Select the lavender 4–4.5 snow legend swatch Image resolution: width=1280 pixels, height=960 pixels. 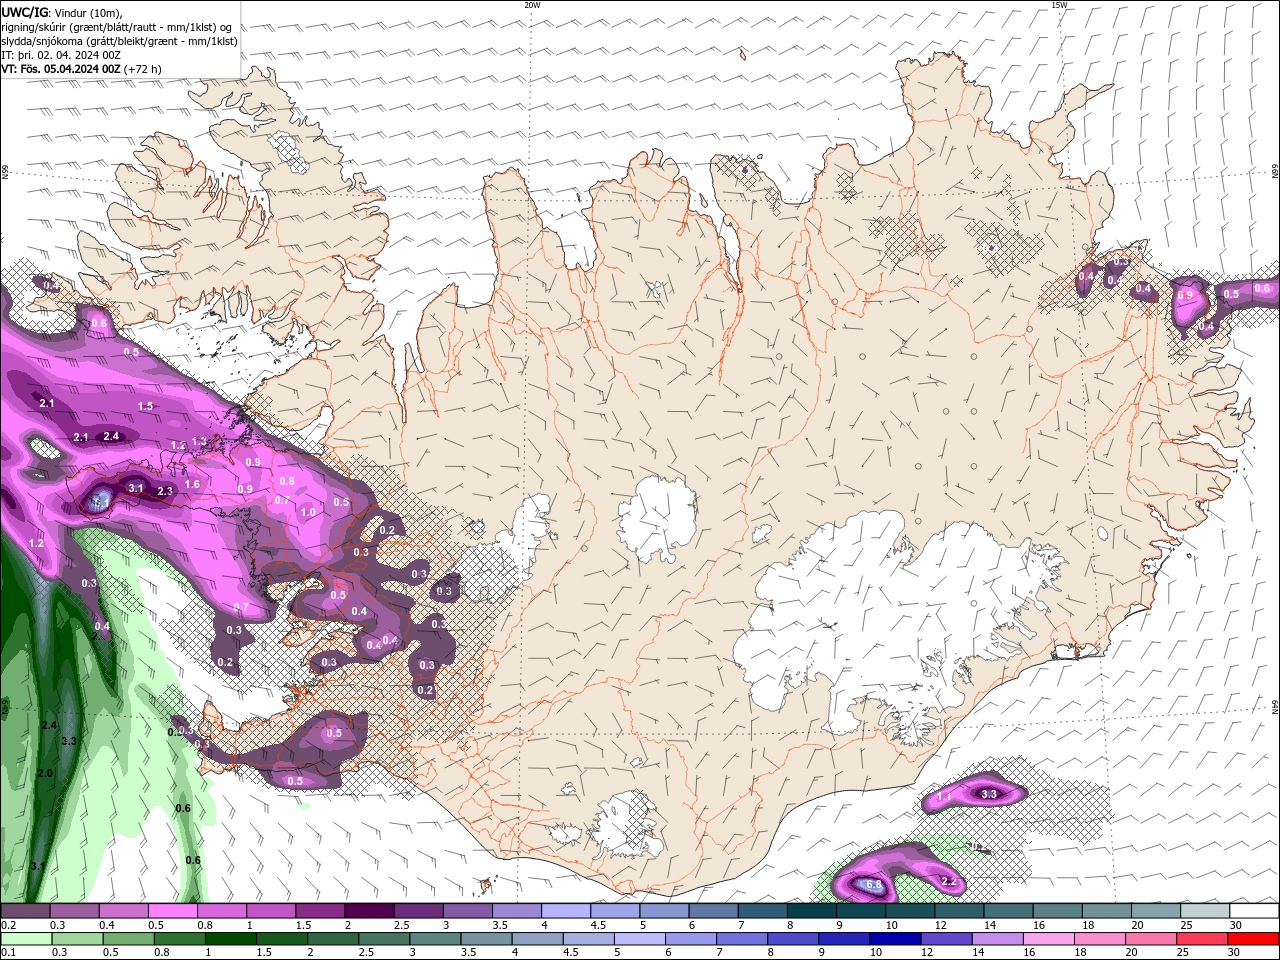tap(566, 911)
